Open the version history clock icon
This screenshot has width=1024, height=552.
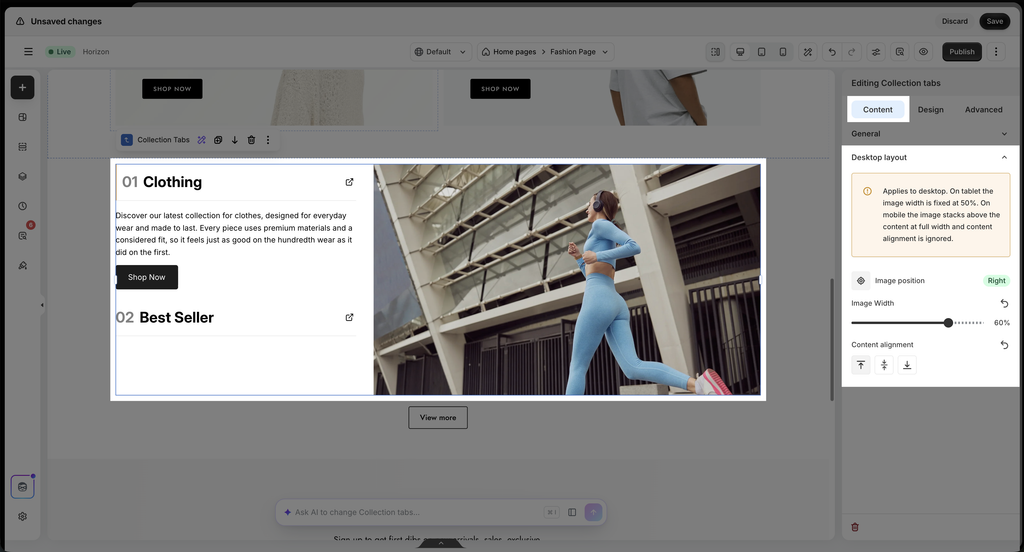point(22,206)
